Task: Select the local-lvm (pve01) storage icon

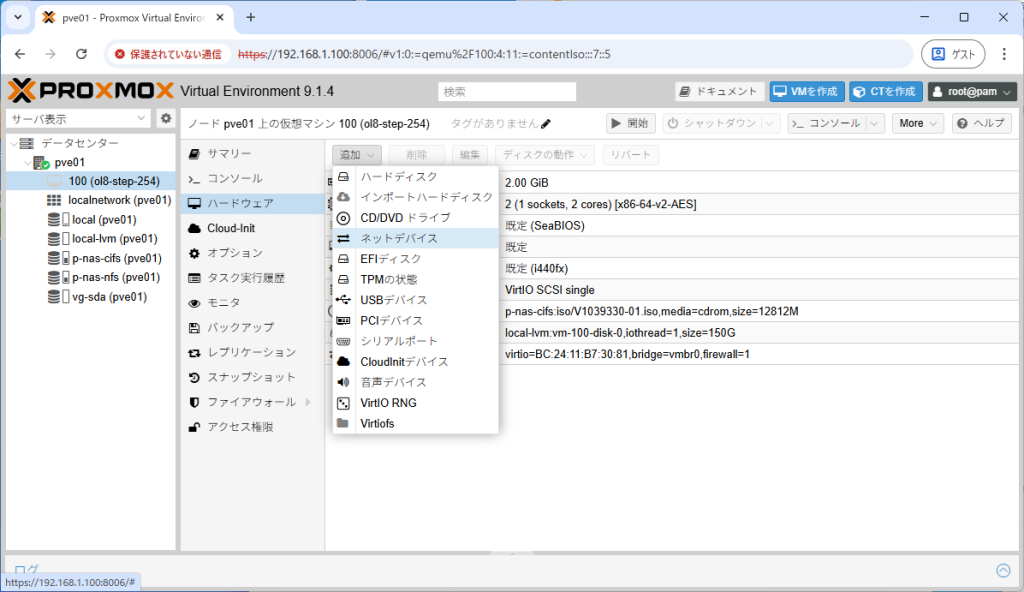Action: pos(53,239)
